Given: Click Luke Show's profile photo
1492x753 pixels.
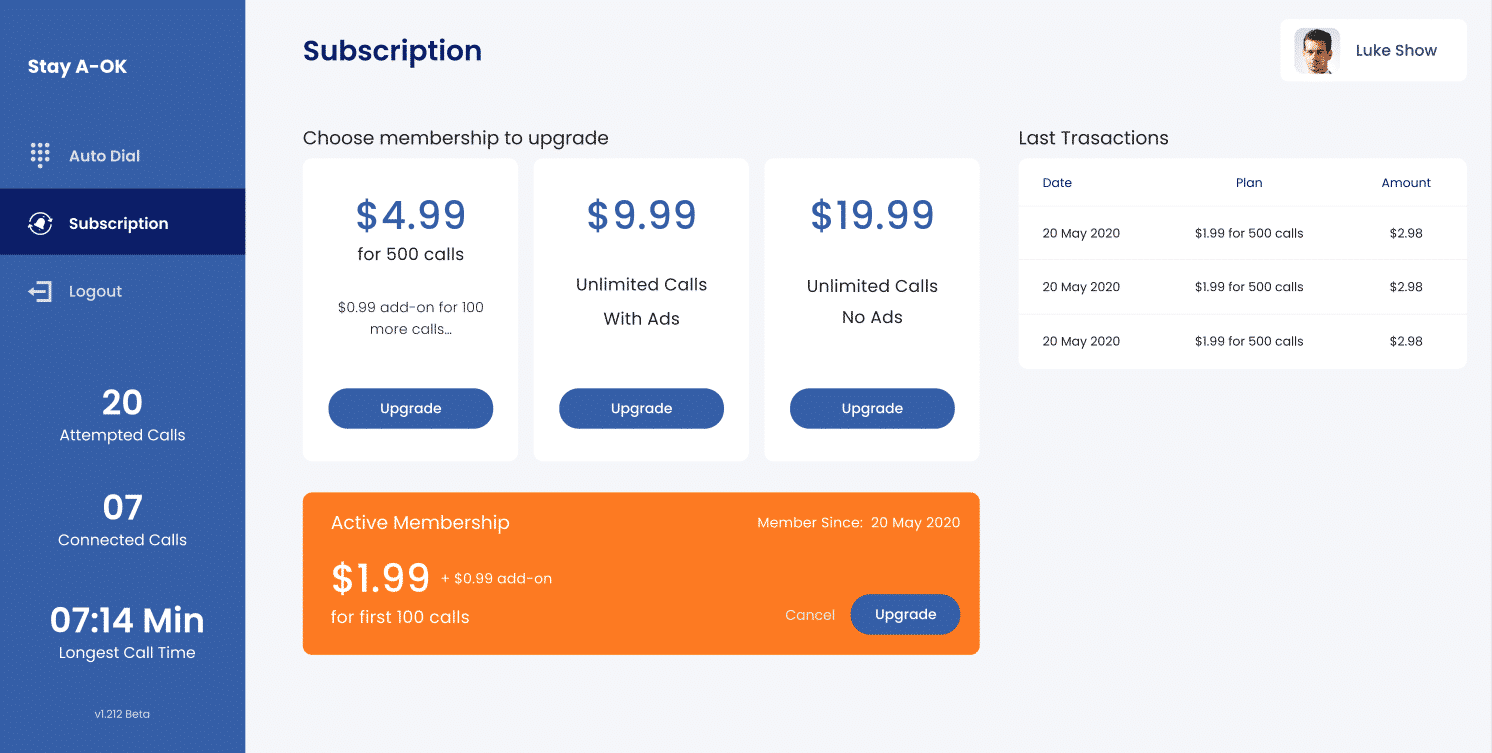Looking at the screenshot, I should (1317, 50).
